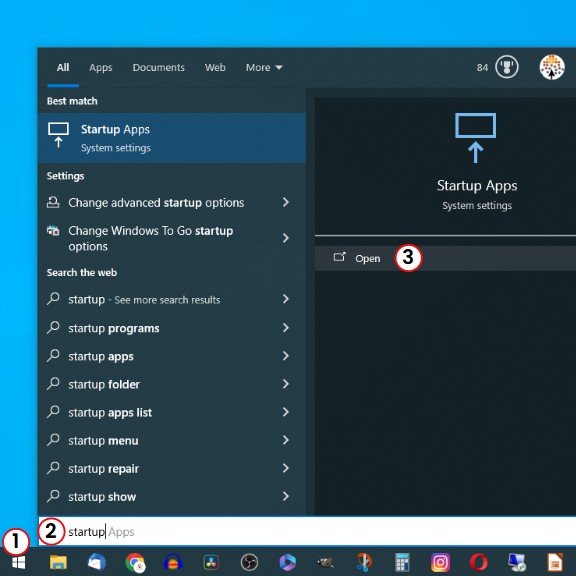Open the Windows Start menu button
The width and height of the screenshot is (576, 576).
(18, 562)
